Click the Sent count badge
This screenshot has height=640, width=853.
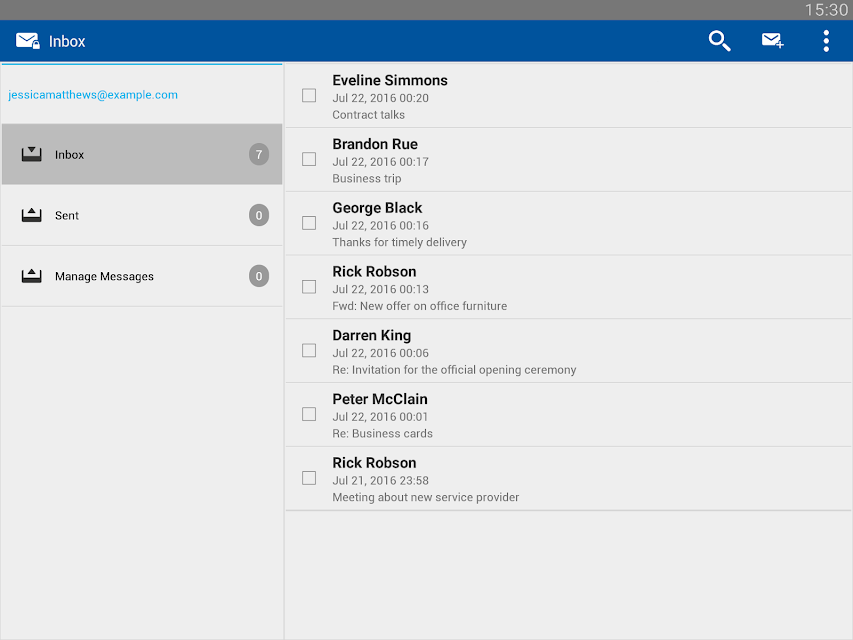point(259,216)
